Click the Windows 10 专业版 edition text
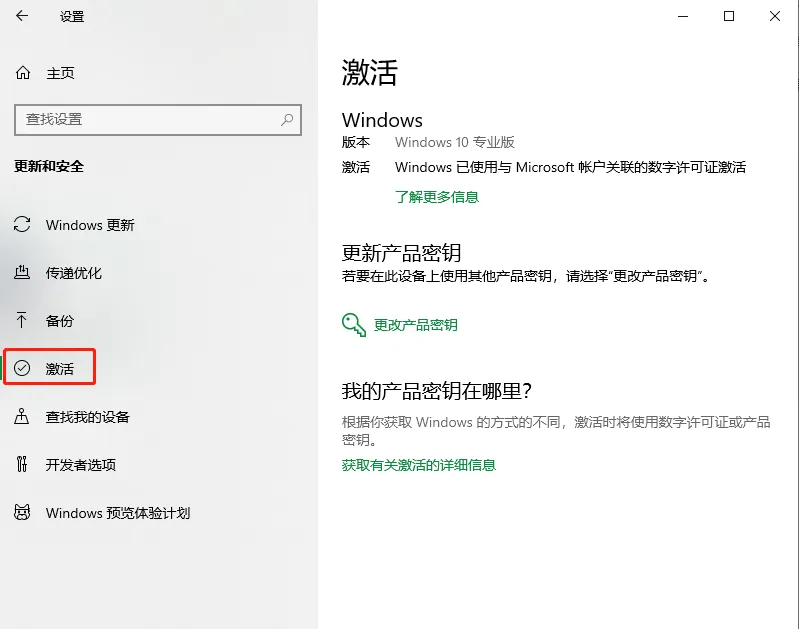The height and width of the screenshot is (629, 799). (x=455, y=142)
